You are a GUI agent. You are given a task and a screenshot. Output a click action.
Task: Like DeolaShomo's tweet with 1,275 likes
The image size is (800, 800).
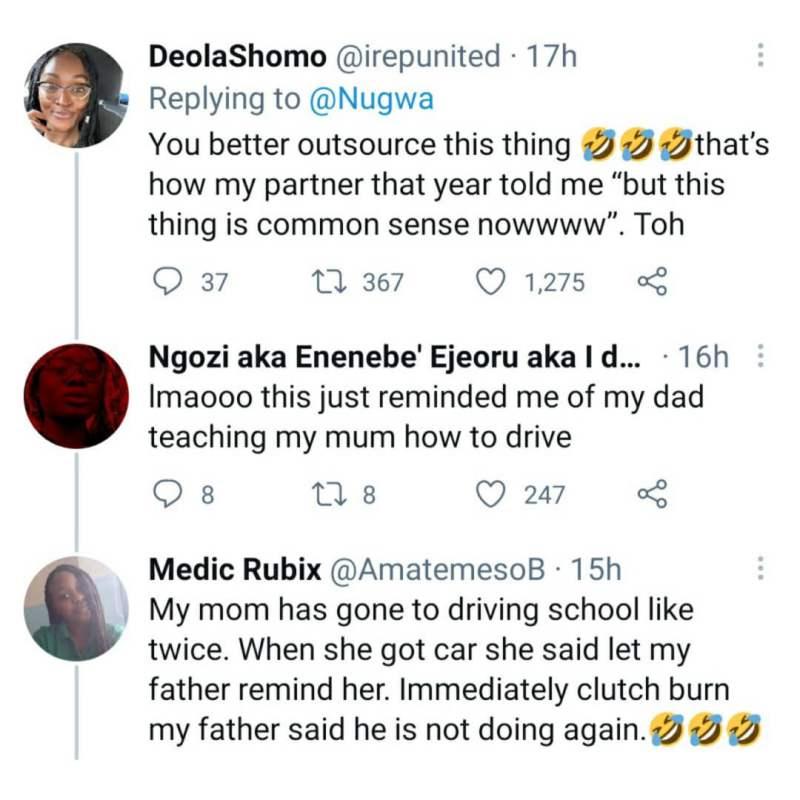(x=490, y=283)
